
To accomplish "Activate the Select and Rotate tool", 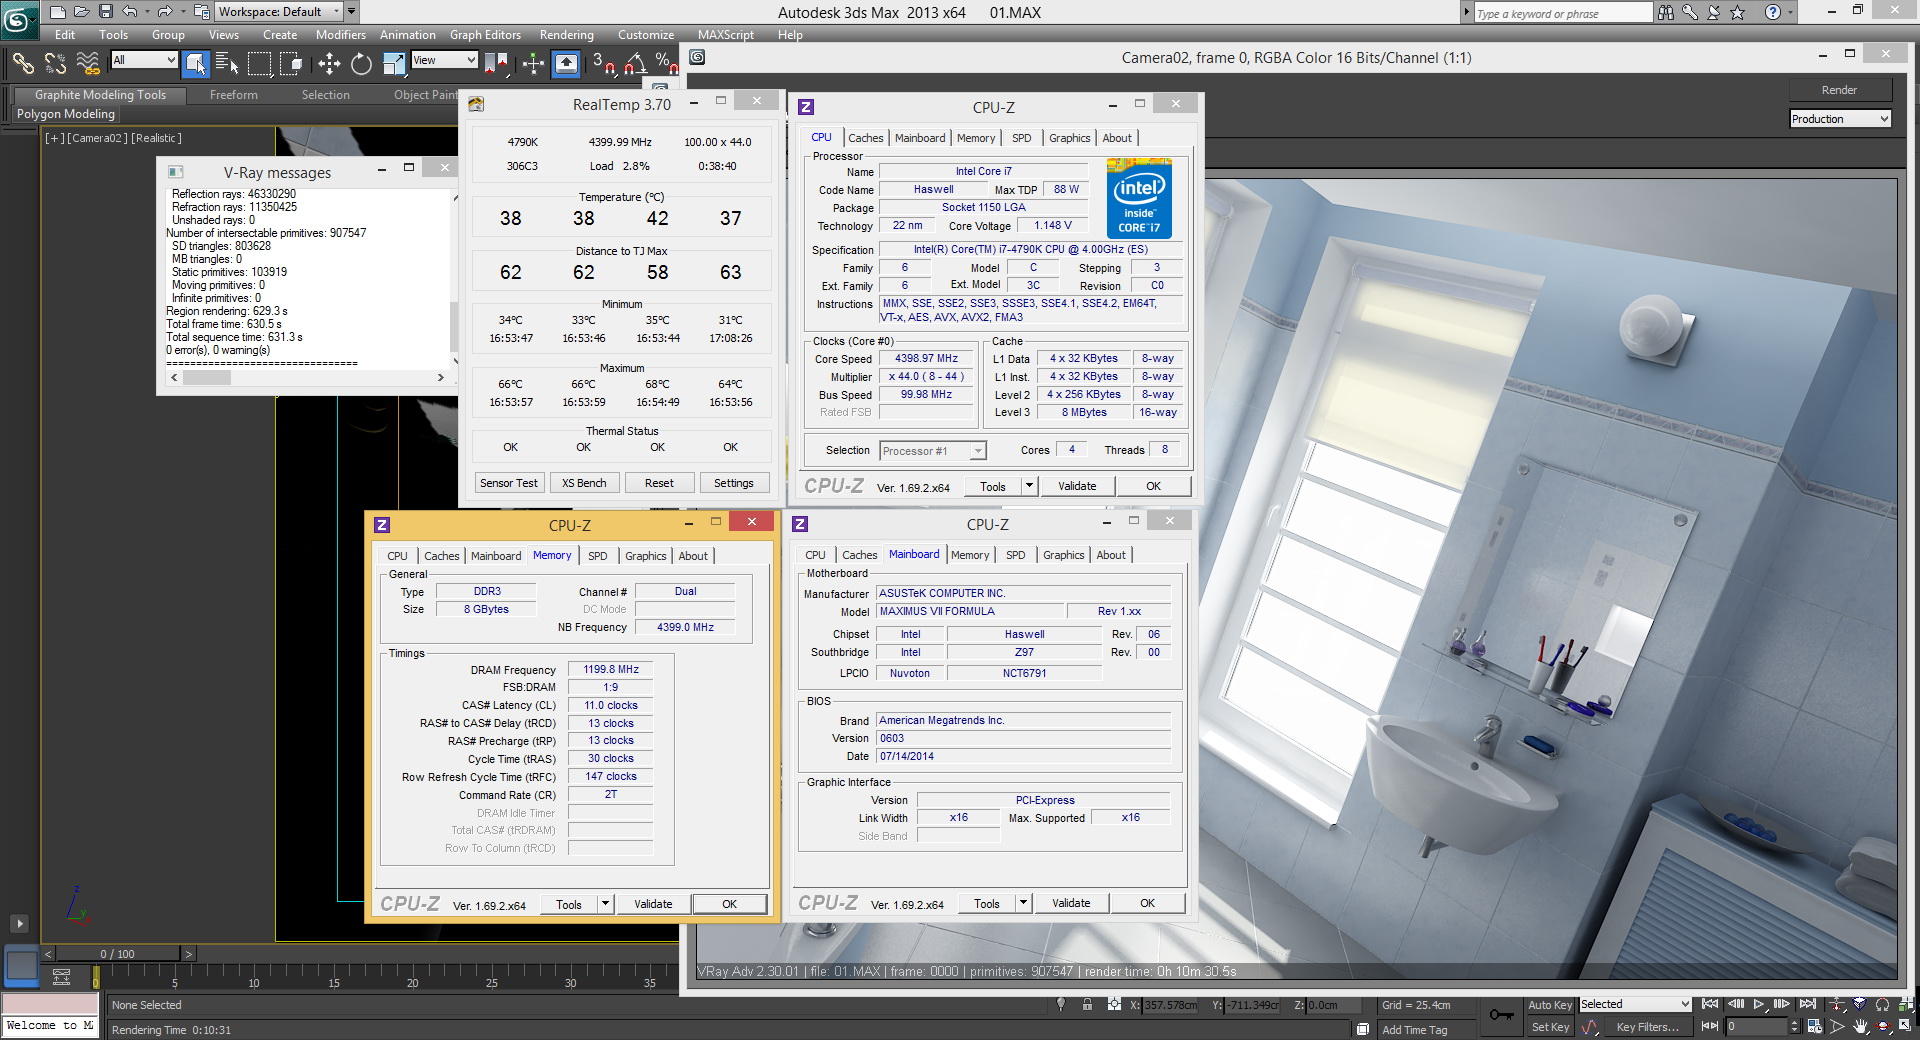I will click(361, 64).
